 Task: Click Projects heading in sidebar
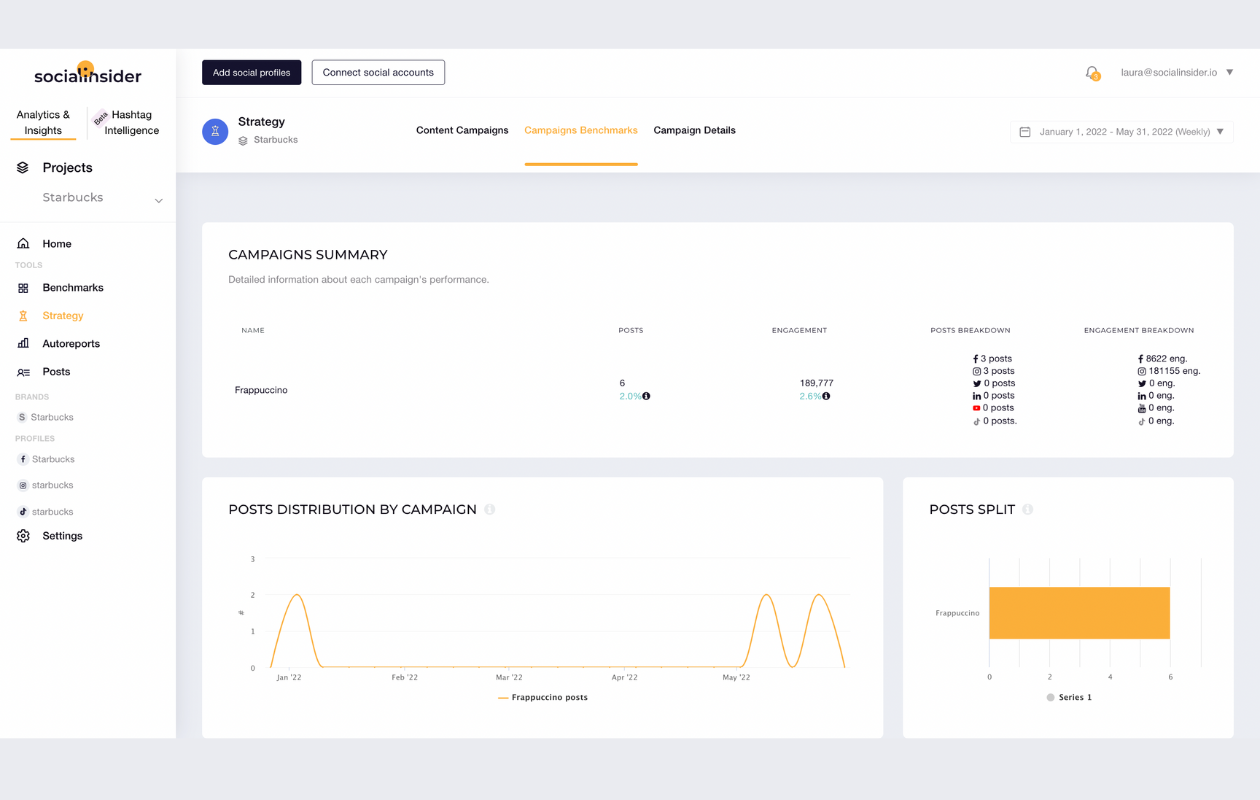tap(67, 168)
